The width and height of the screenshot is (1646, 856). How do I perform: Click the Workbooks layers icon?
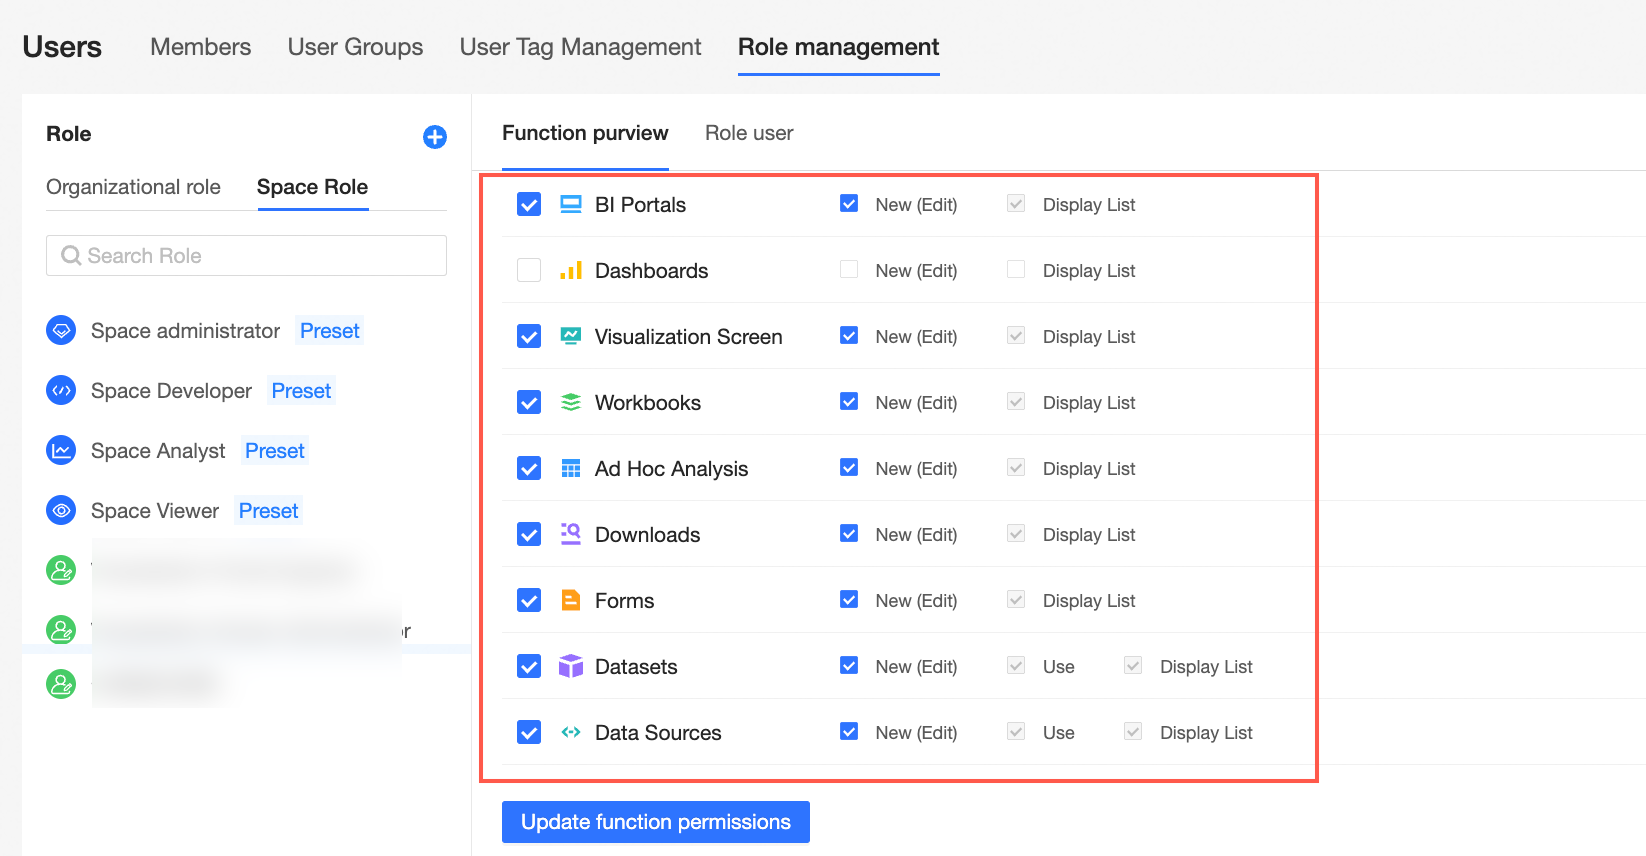571,402
